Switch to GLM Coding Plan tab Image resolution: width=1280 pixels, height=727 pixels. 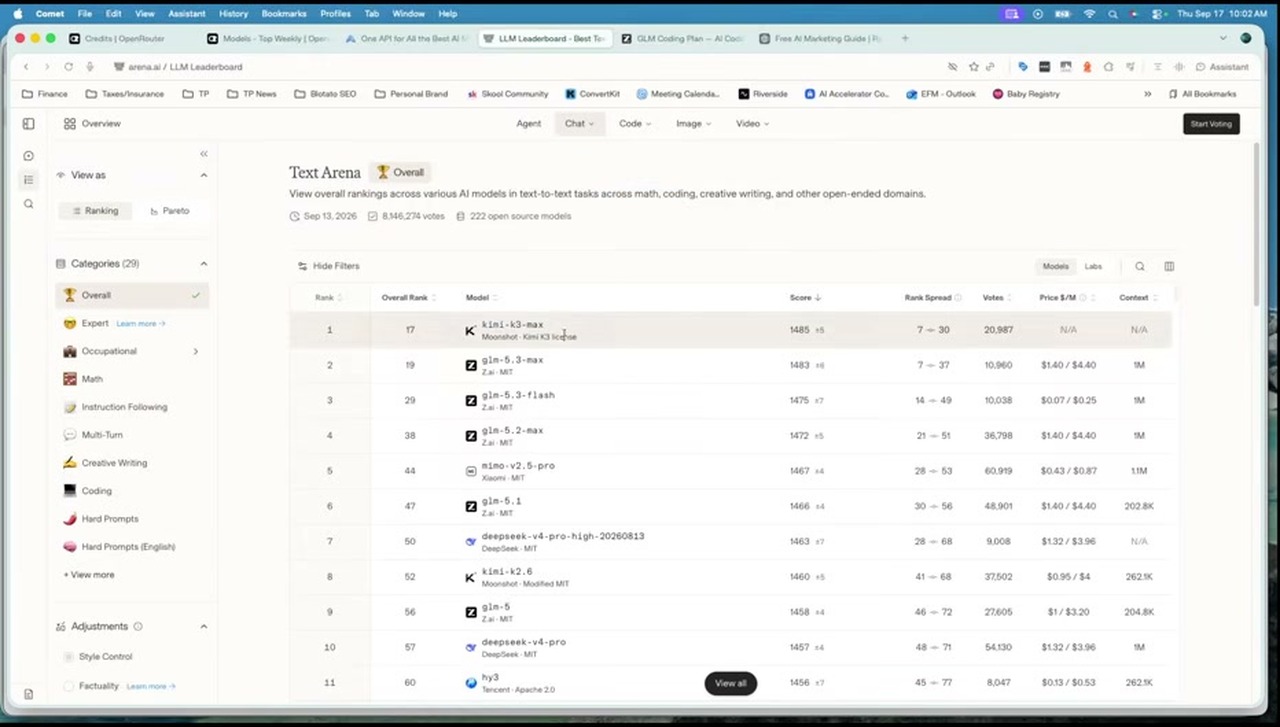click(680, 38)
